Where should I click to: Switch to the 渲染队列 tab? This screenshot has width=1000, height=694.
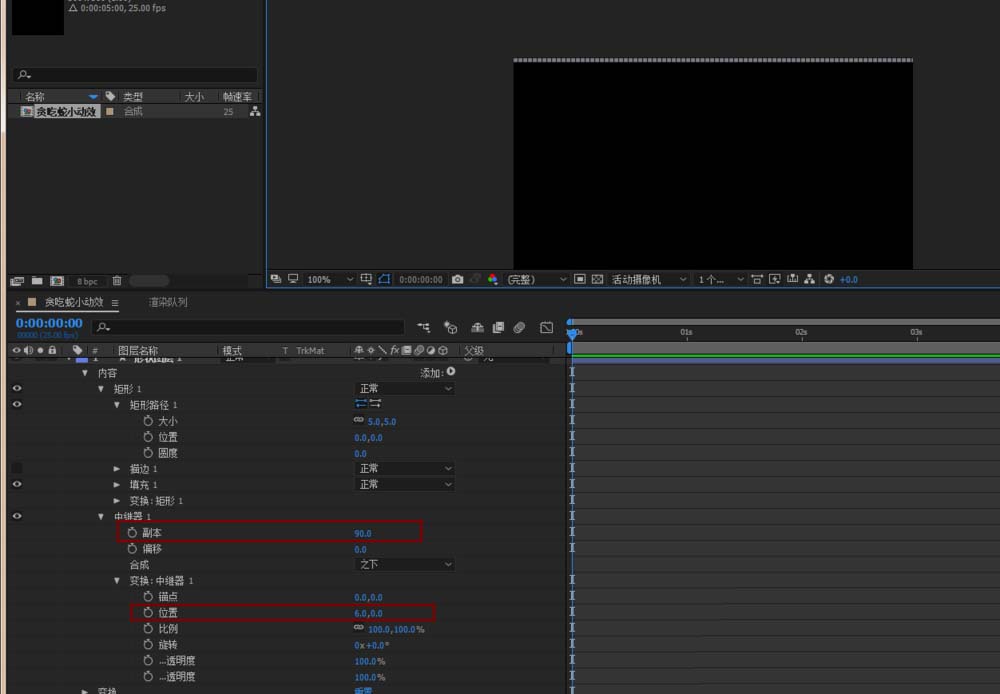[x=168, y=302]
